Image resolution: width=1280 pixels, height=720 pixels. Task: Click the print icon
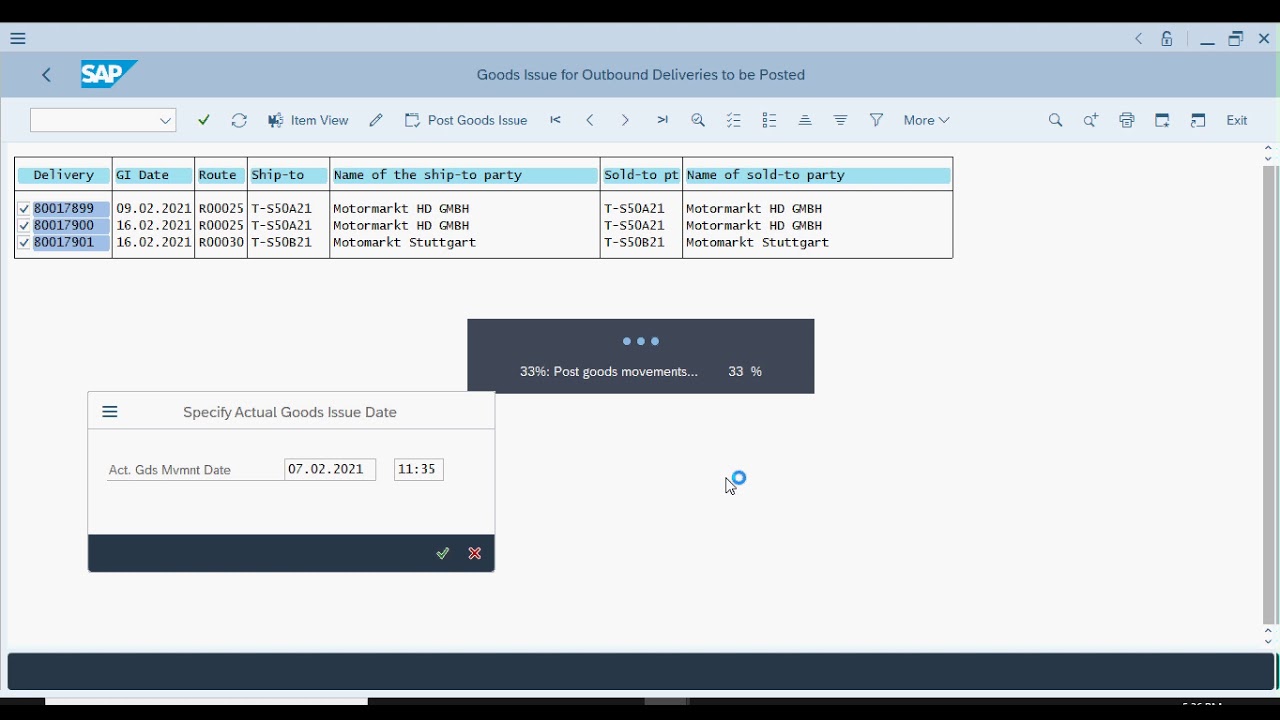(1127, 120)
